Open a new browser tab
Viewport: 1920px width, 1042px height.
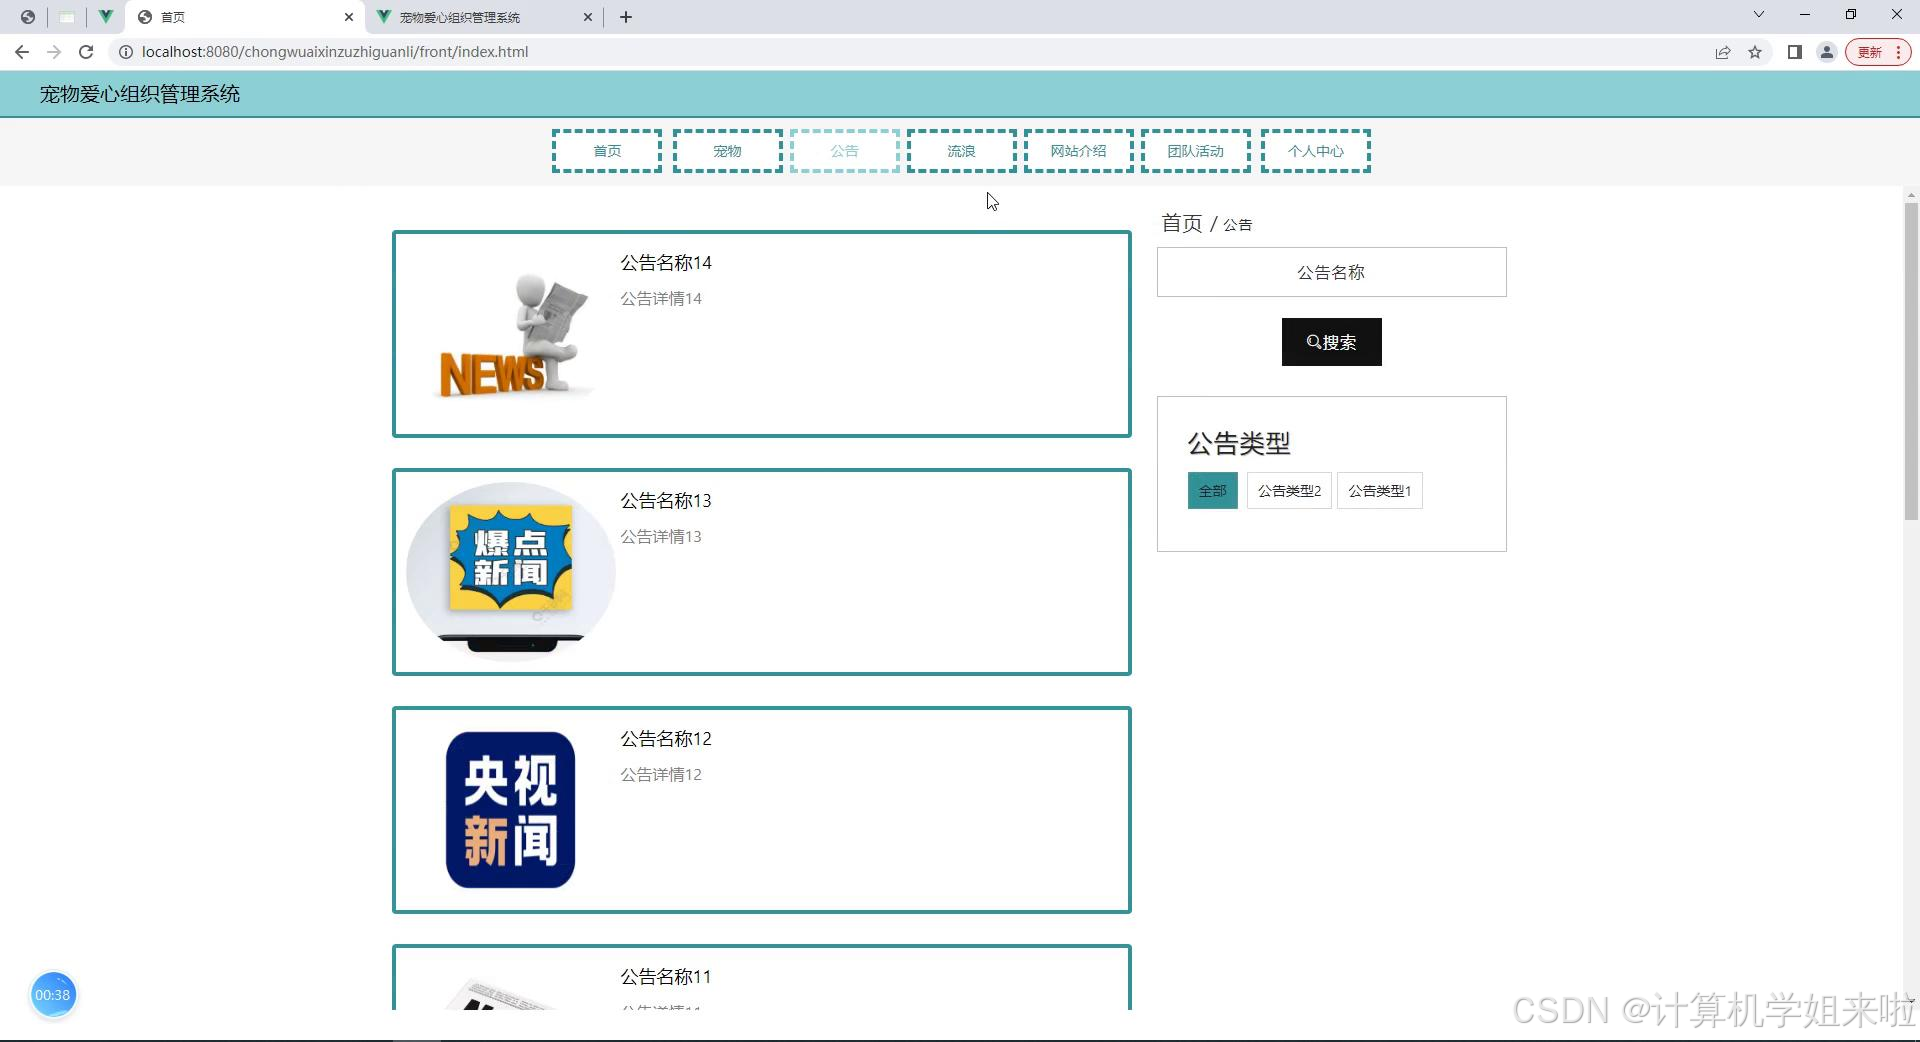tap(626, 17)
